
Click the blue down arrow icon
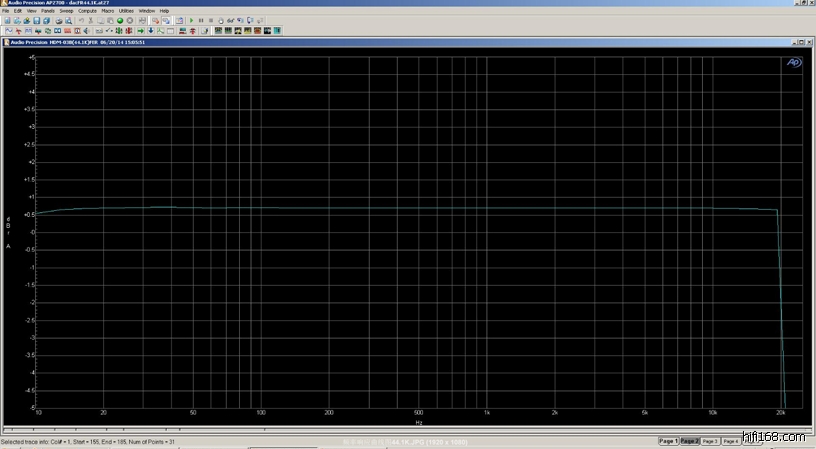tap(151, 31)
